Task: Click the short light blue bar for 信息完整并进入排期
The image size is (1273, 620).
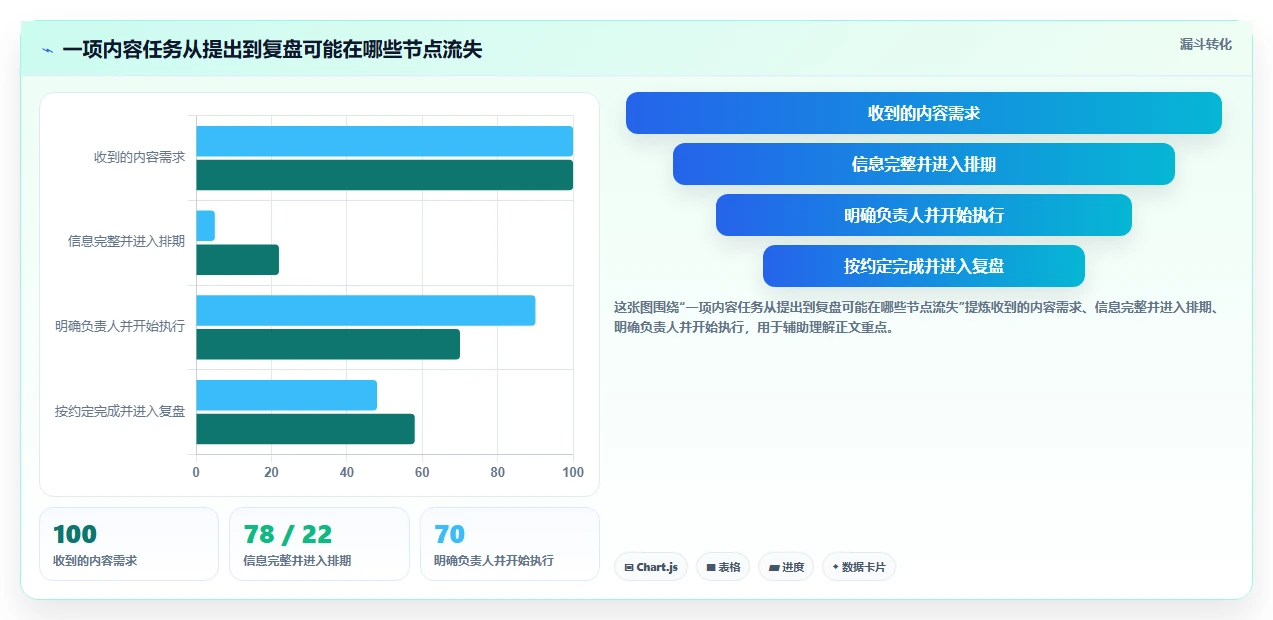Action: coord(205,226)
